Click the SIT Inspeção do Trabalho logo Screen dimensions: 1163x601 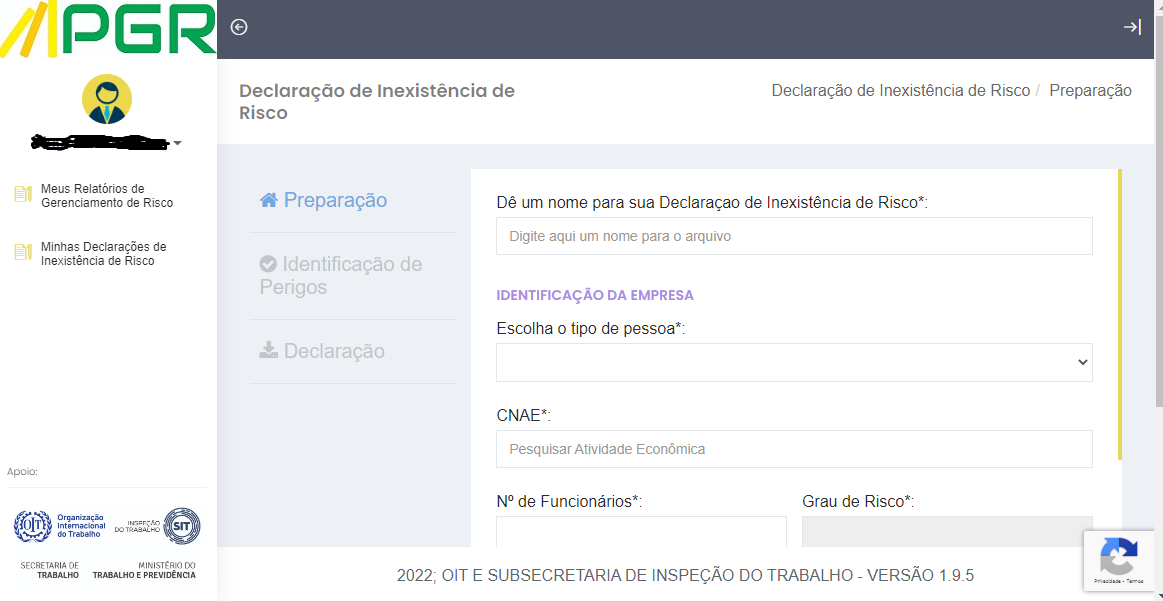[180, 525]
